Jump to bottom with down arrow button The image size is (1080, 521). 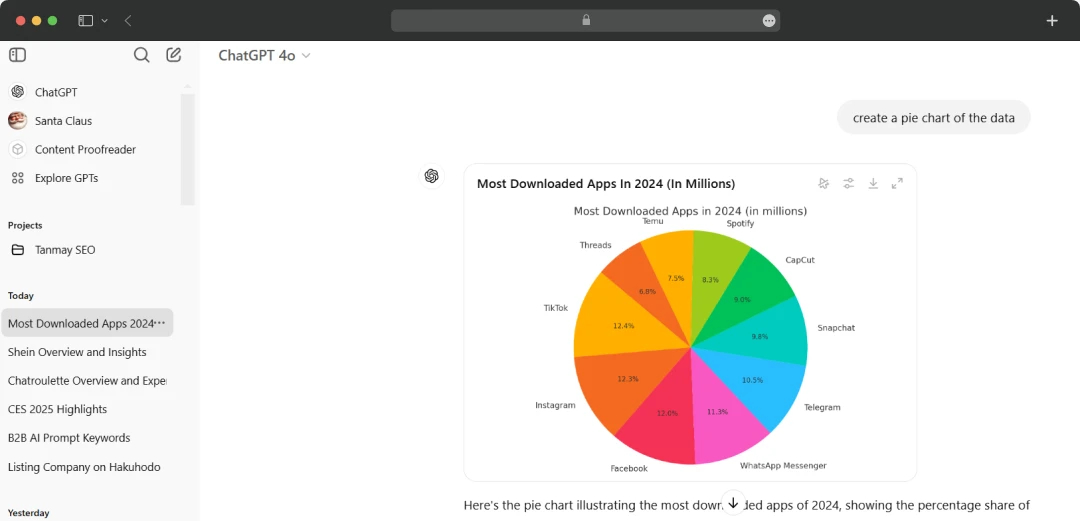[733, 502]
